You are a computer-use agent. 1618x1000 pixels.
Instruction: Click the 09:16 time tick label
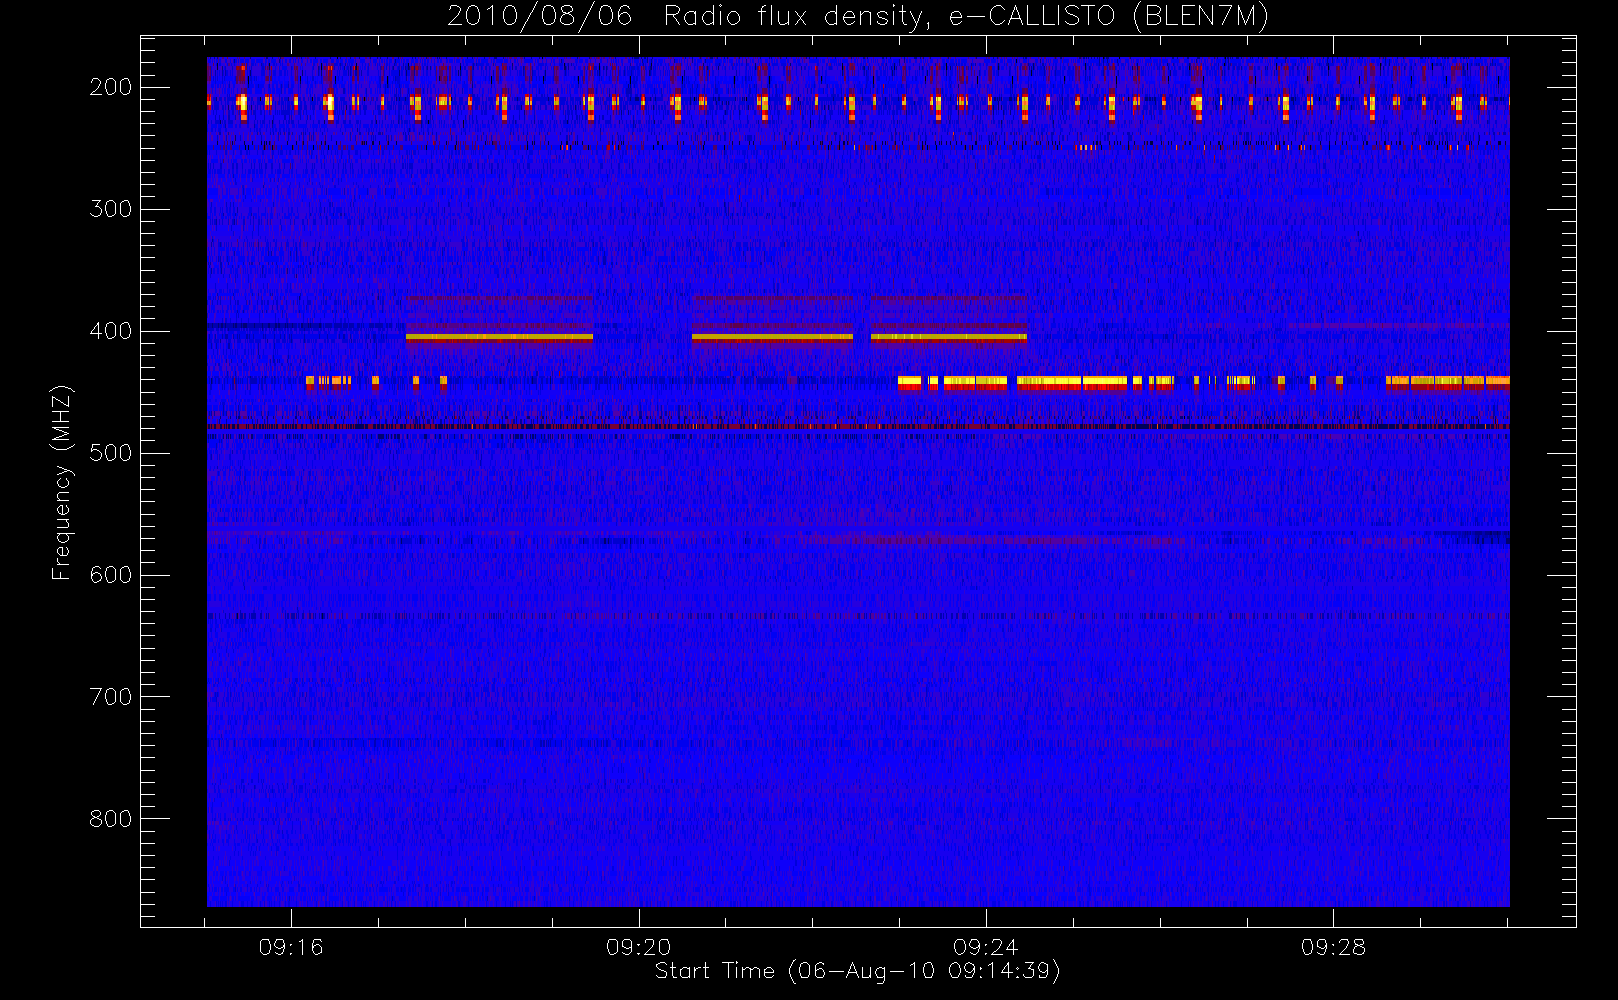click(291, 947)
